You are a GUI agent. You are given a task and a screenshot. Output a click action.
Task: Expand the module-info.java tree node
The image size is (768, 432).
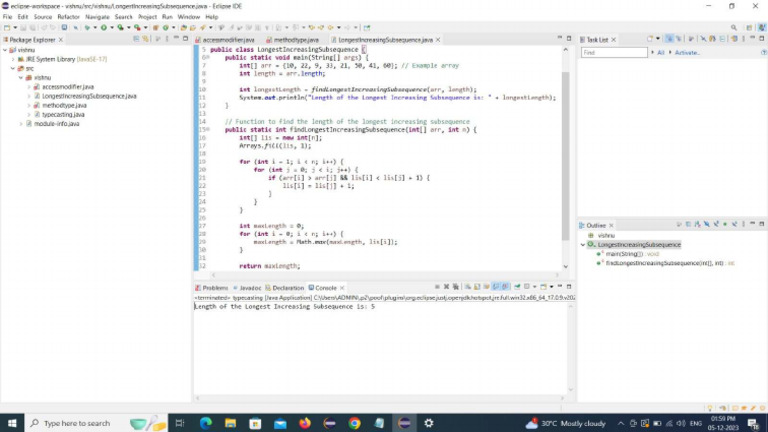pos(22,124)
